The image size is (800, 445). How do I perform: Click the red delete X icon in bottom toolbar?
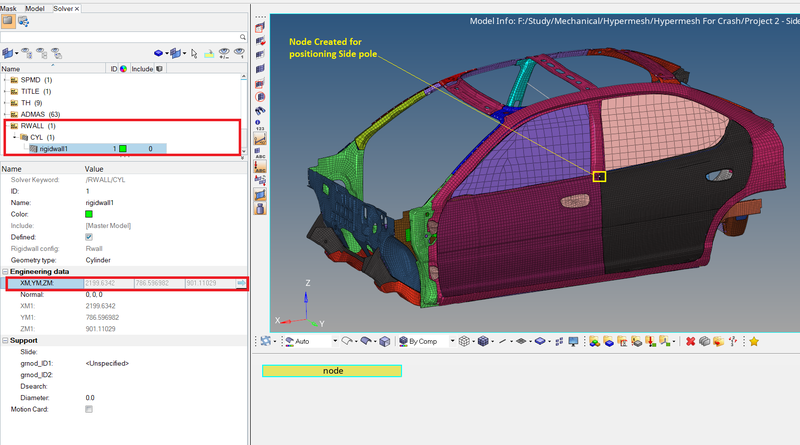tap(691, 341)
